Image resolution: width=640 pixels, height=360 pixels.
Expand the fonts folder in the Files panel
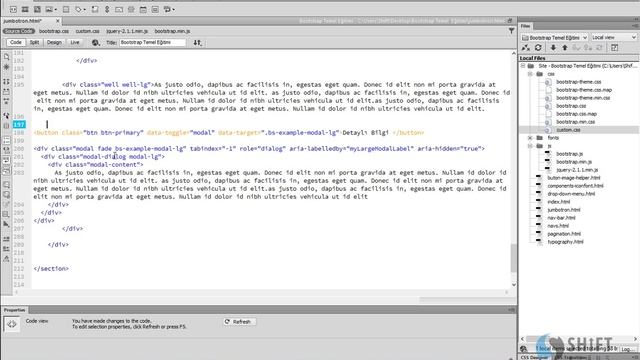[x=530, y=138]
